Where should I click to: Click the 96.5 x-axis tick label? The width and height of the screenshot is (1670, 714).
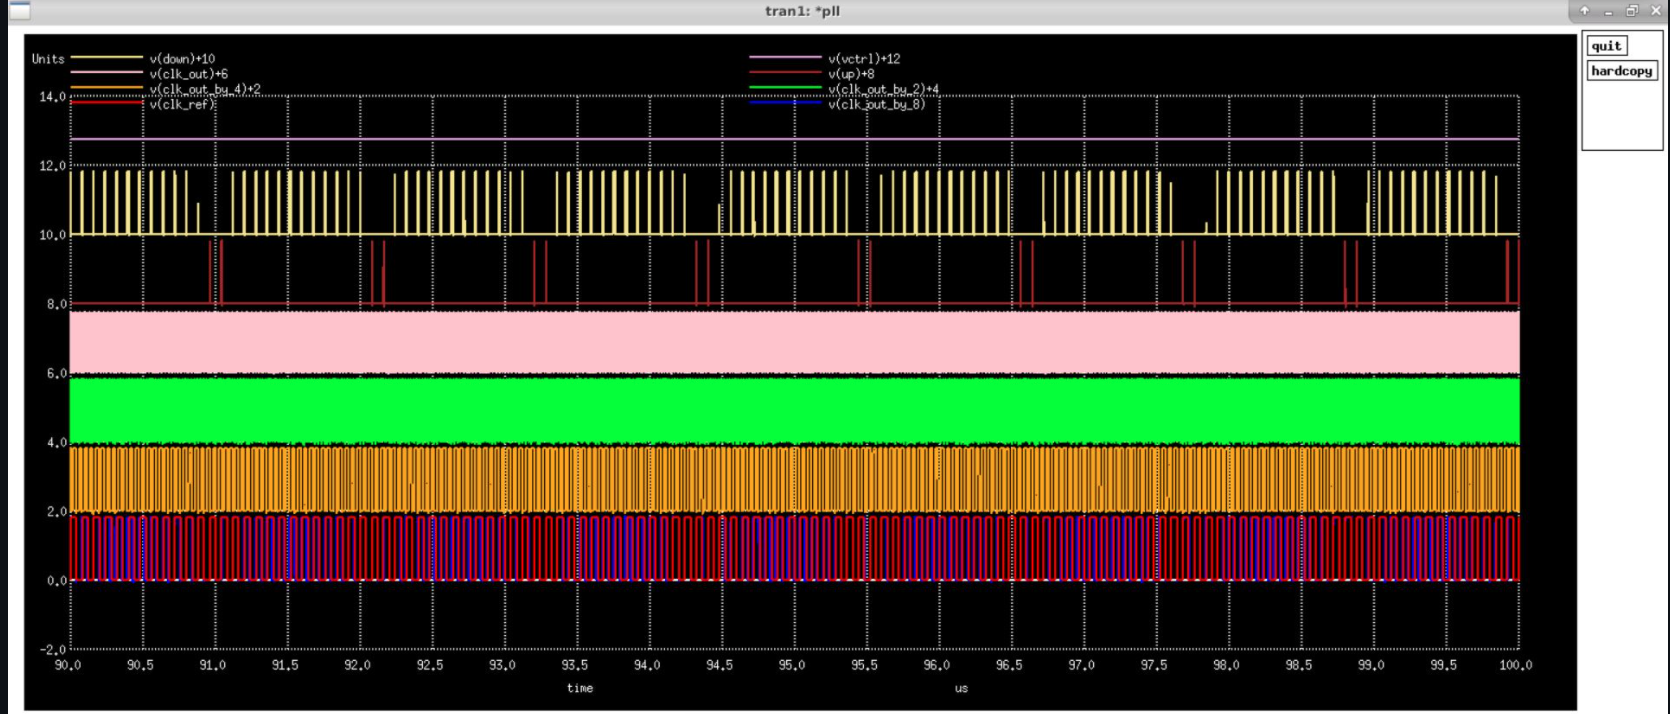[x=1009, y=665]
